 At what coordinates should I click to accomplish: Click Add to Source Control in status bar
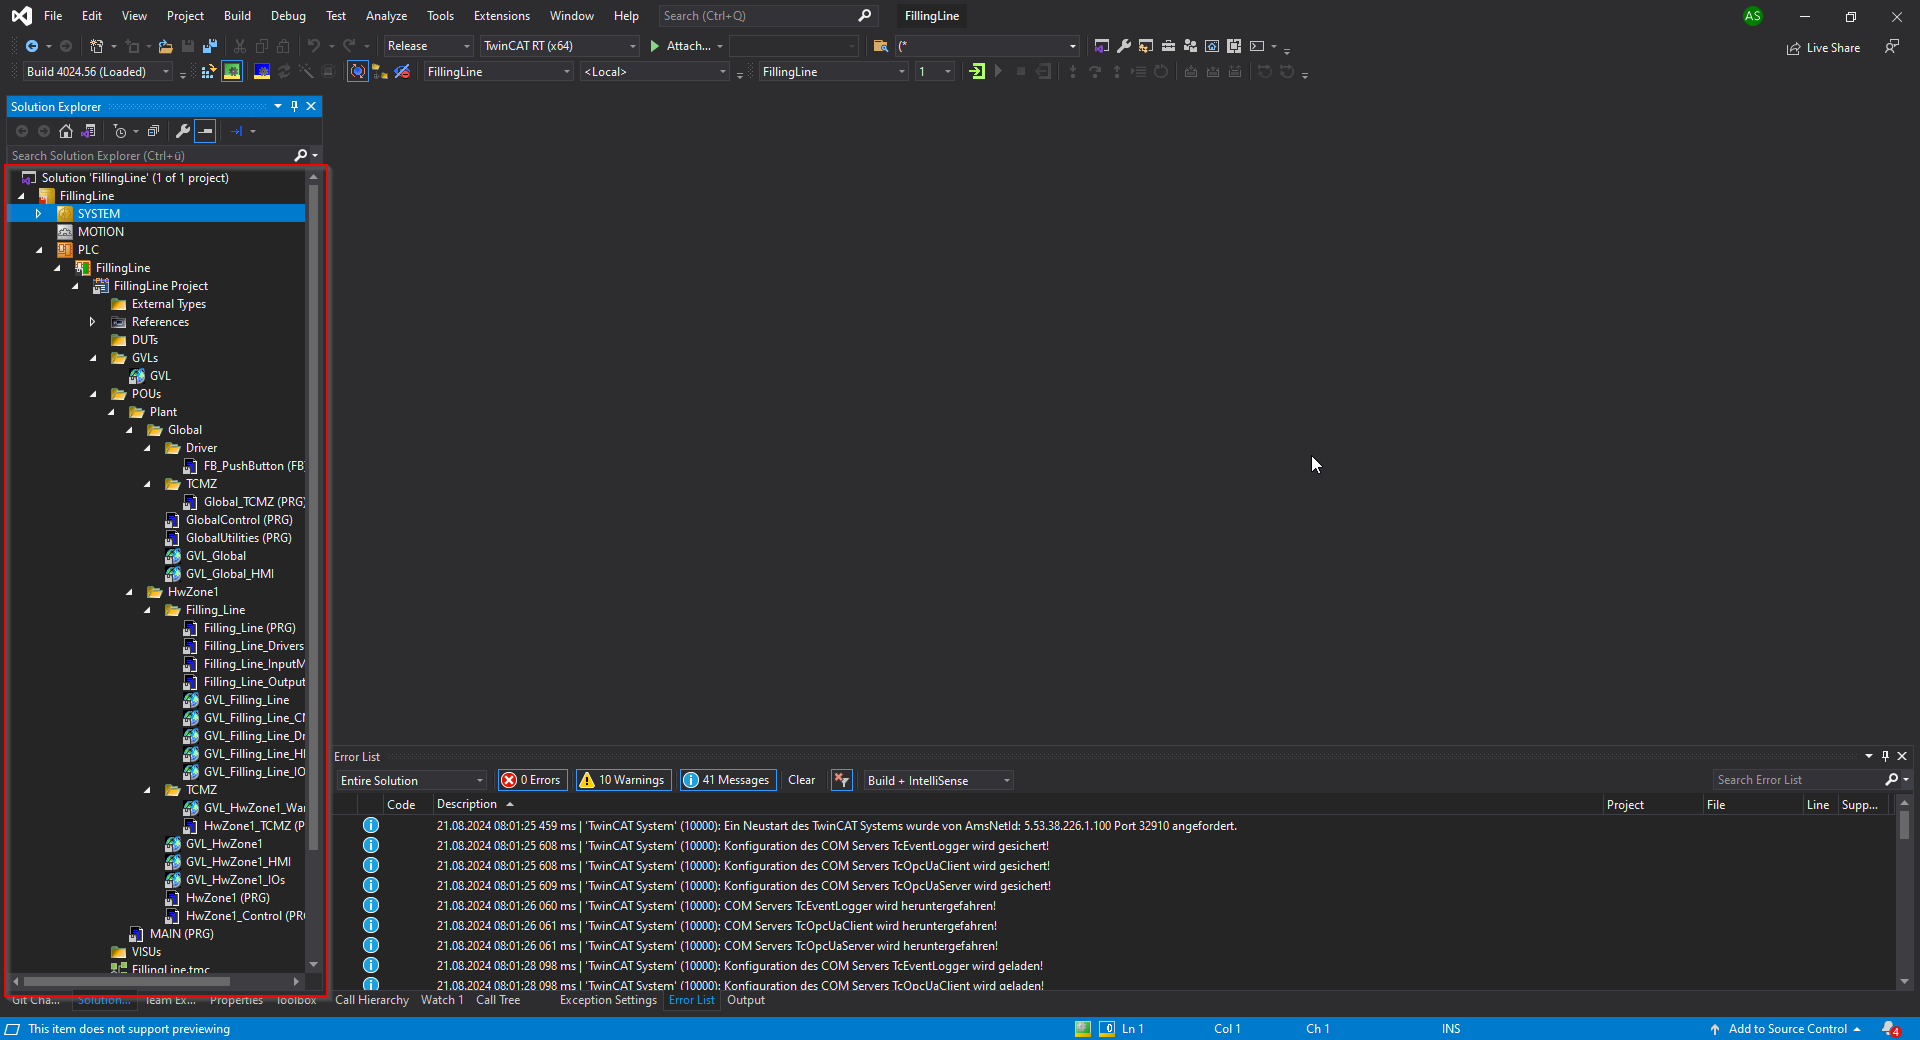[1786, 1029]
